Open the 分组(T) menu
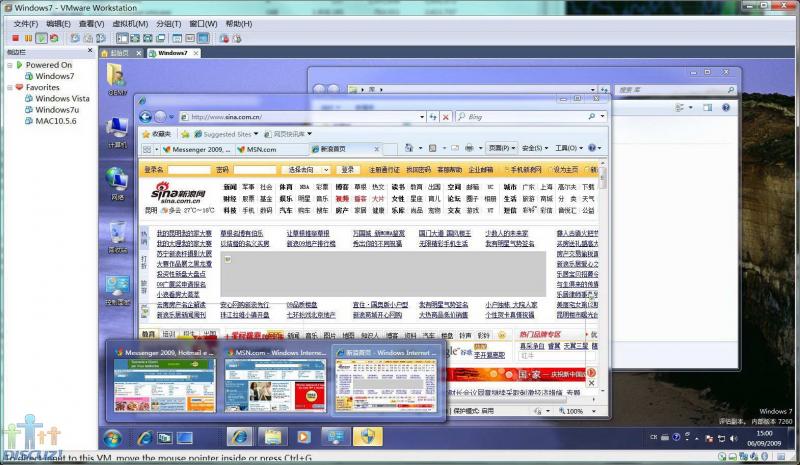The image size is (800, 465). point(168,23)
